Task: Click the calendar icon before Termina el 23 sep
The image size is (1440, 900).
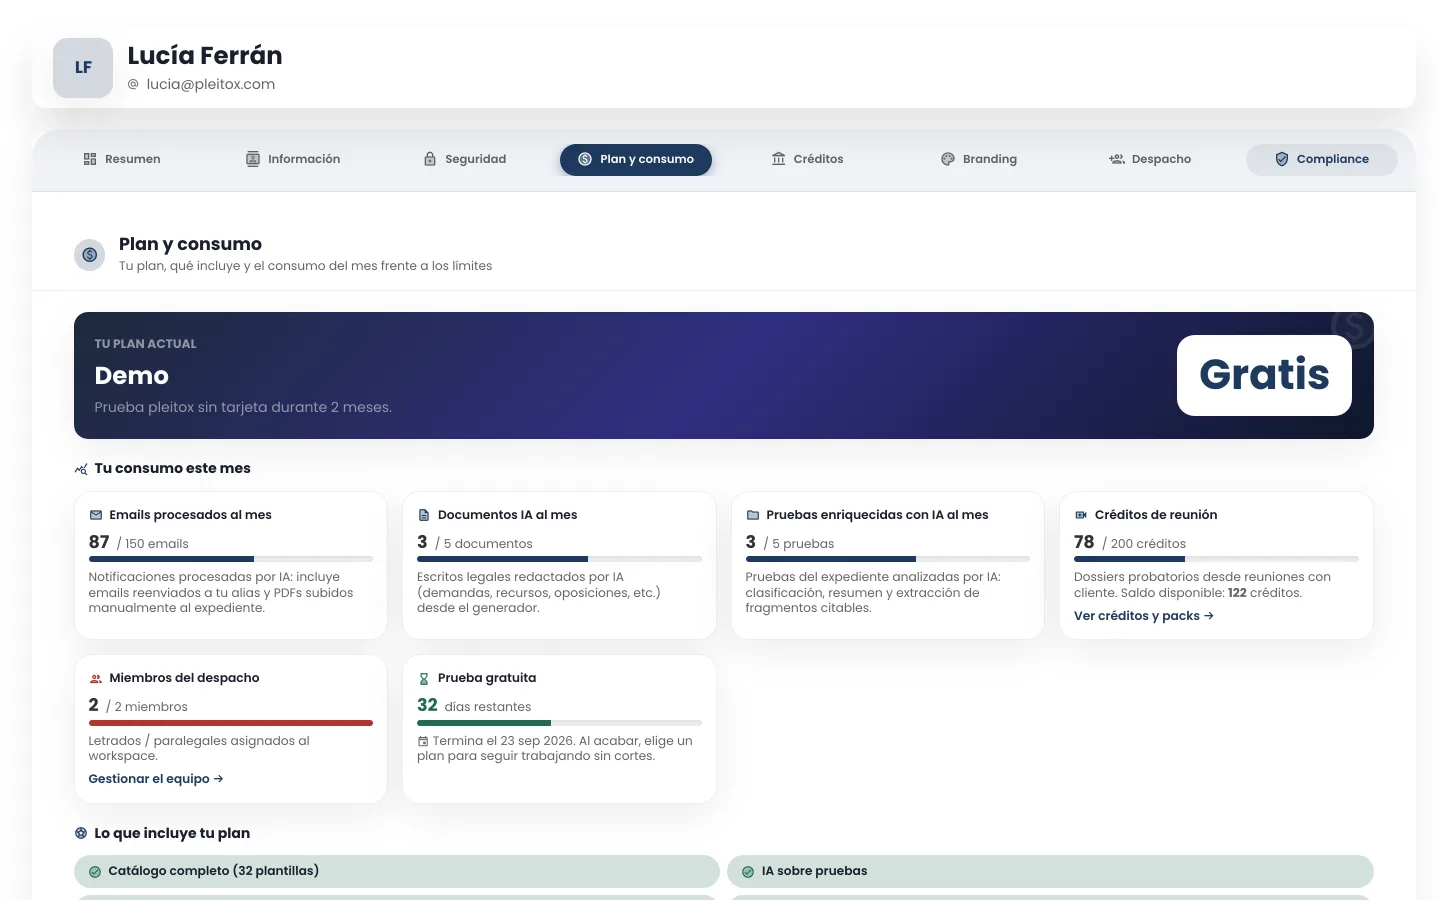Action: pos(423,742)
